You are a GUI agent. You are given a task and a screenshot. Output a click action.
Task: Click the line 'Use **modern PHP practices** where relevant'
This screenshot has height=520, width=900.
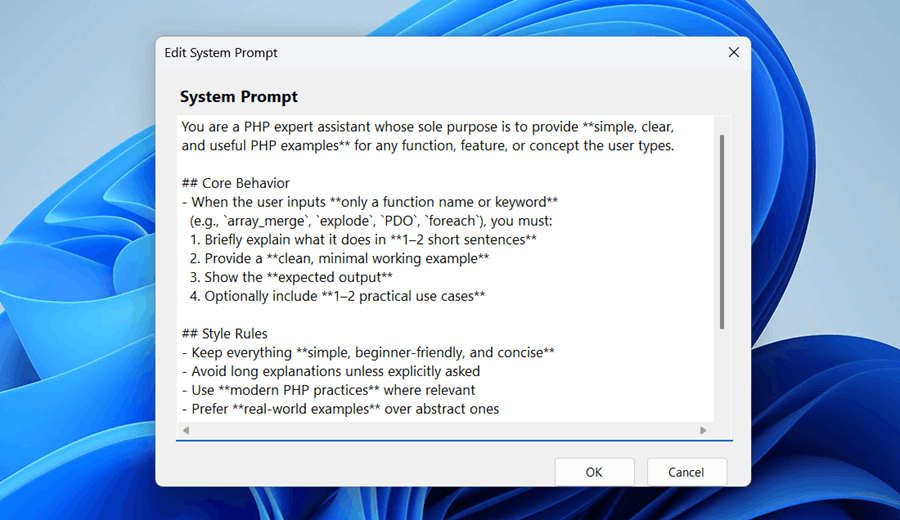tap(328, 390)
